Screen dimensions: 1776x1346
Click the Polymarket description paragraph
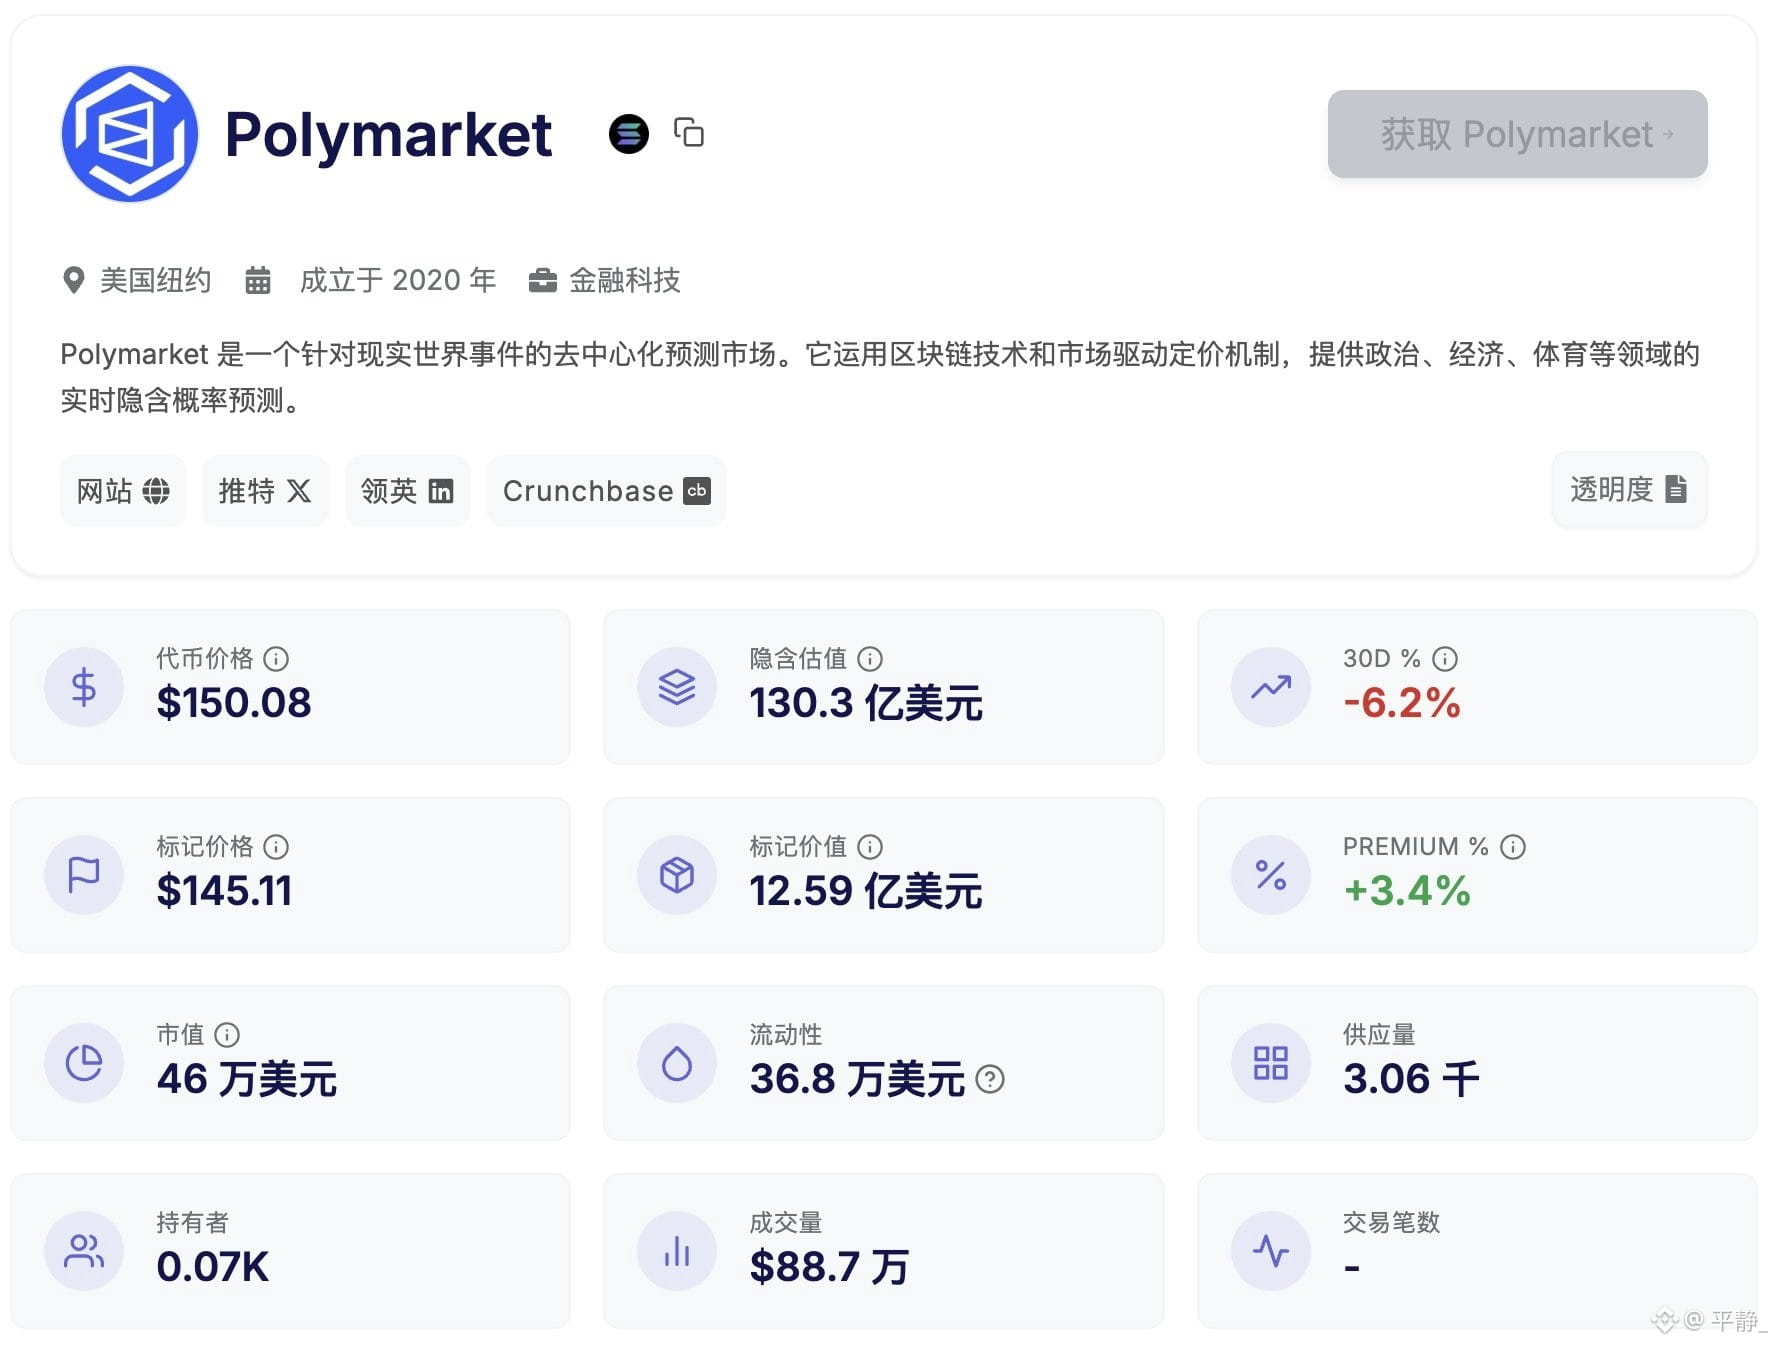point(880,377)
